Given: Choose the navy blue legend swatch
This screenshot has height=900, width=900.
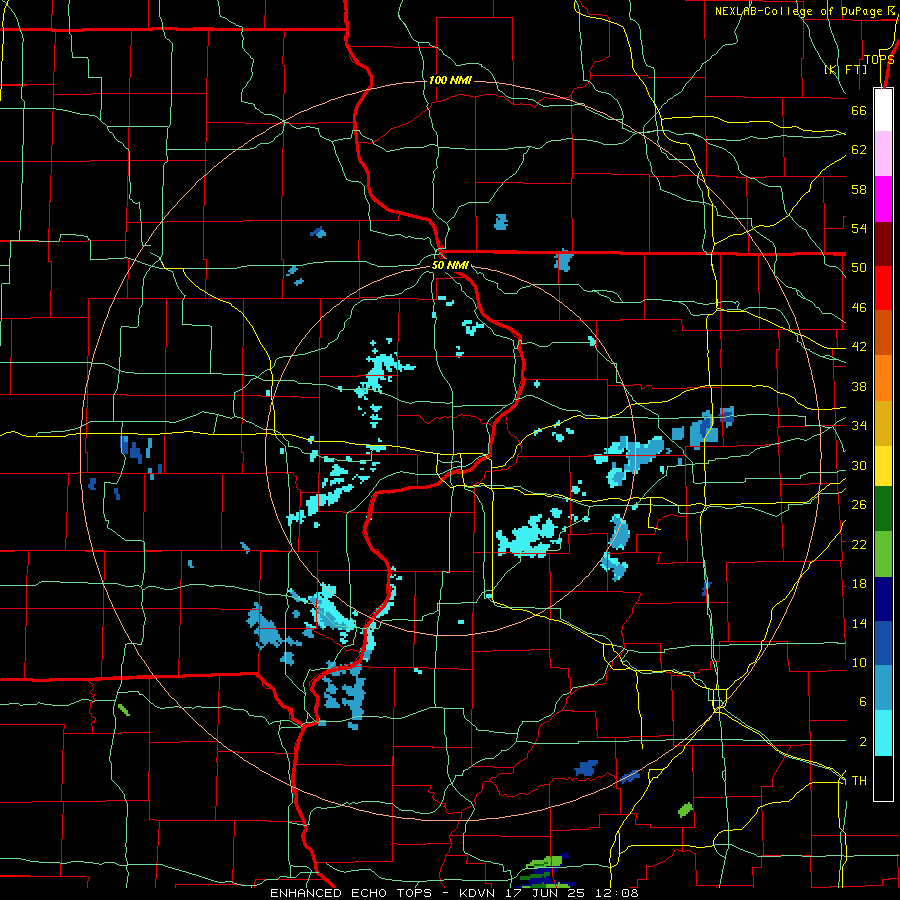Looking at the screenshot, I should pyautogui.click(x=883, y=599).
